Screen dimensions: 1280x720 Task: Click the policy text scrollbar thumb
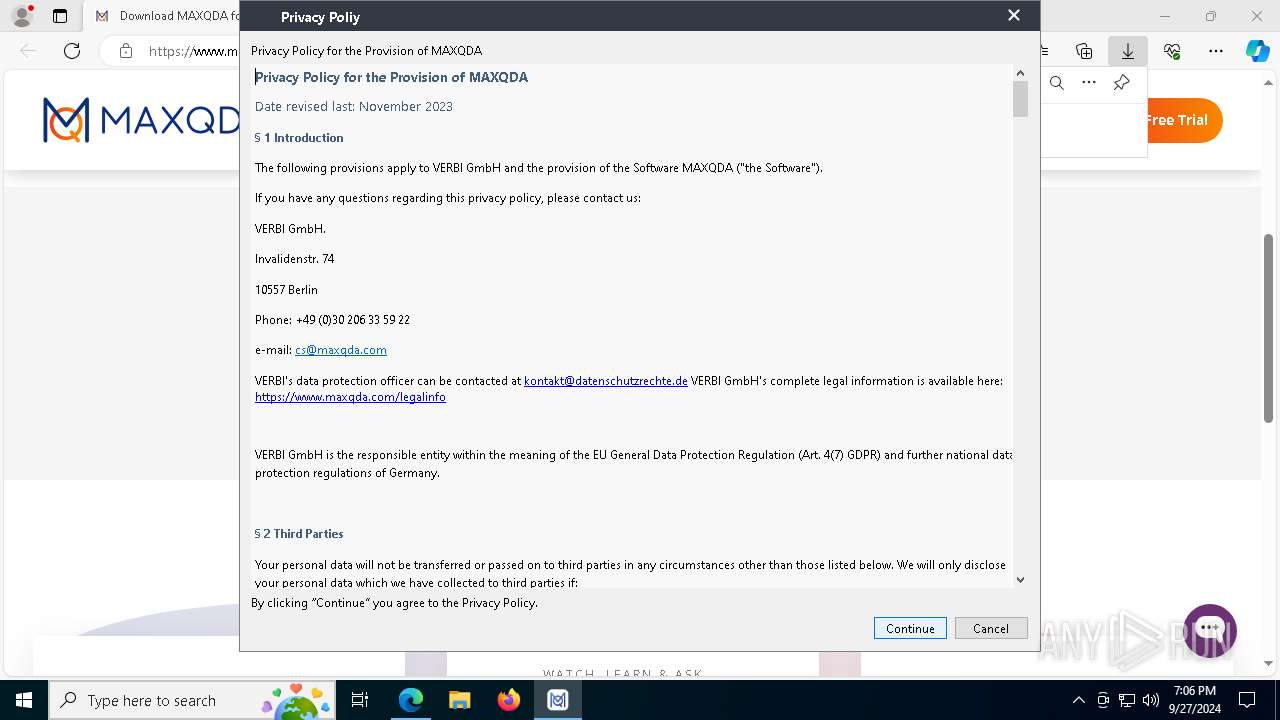(x=1020, y=99)
